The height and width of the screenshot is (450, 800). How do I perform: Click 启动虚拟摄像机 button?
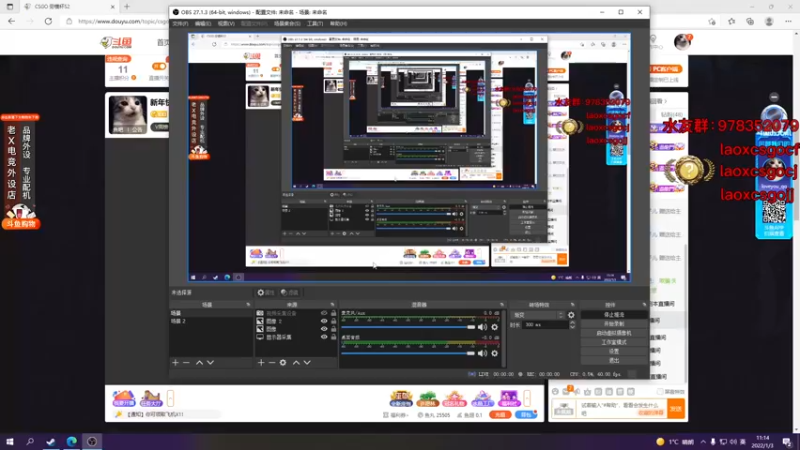tap(614, 333)
